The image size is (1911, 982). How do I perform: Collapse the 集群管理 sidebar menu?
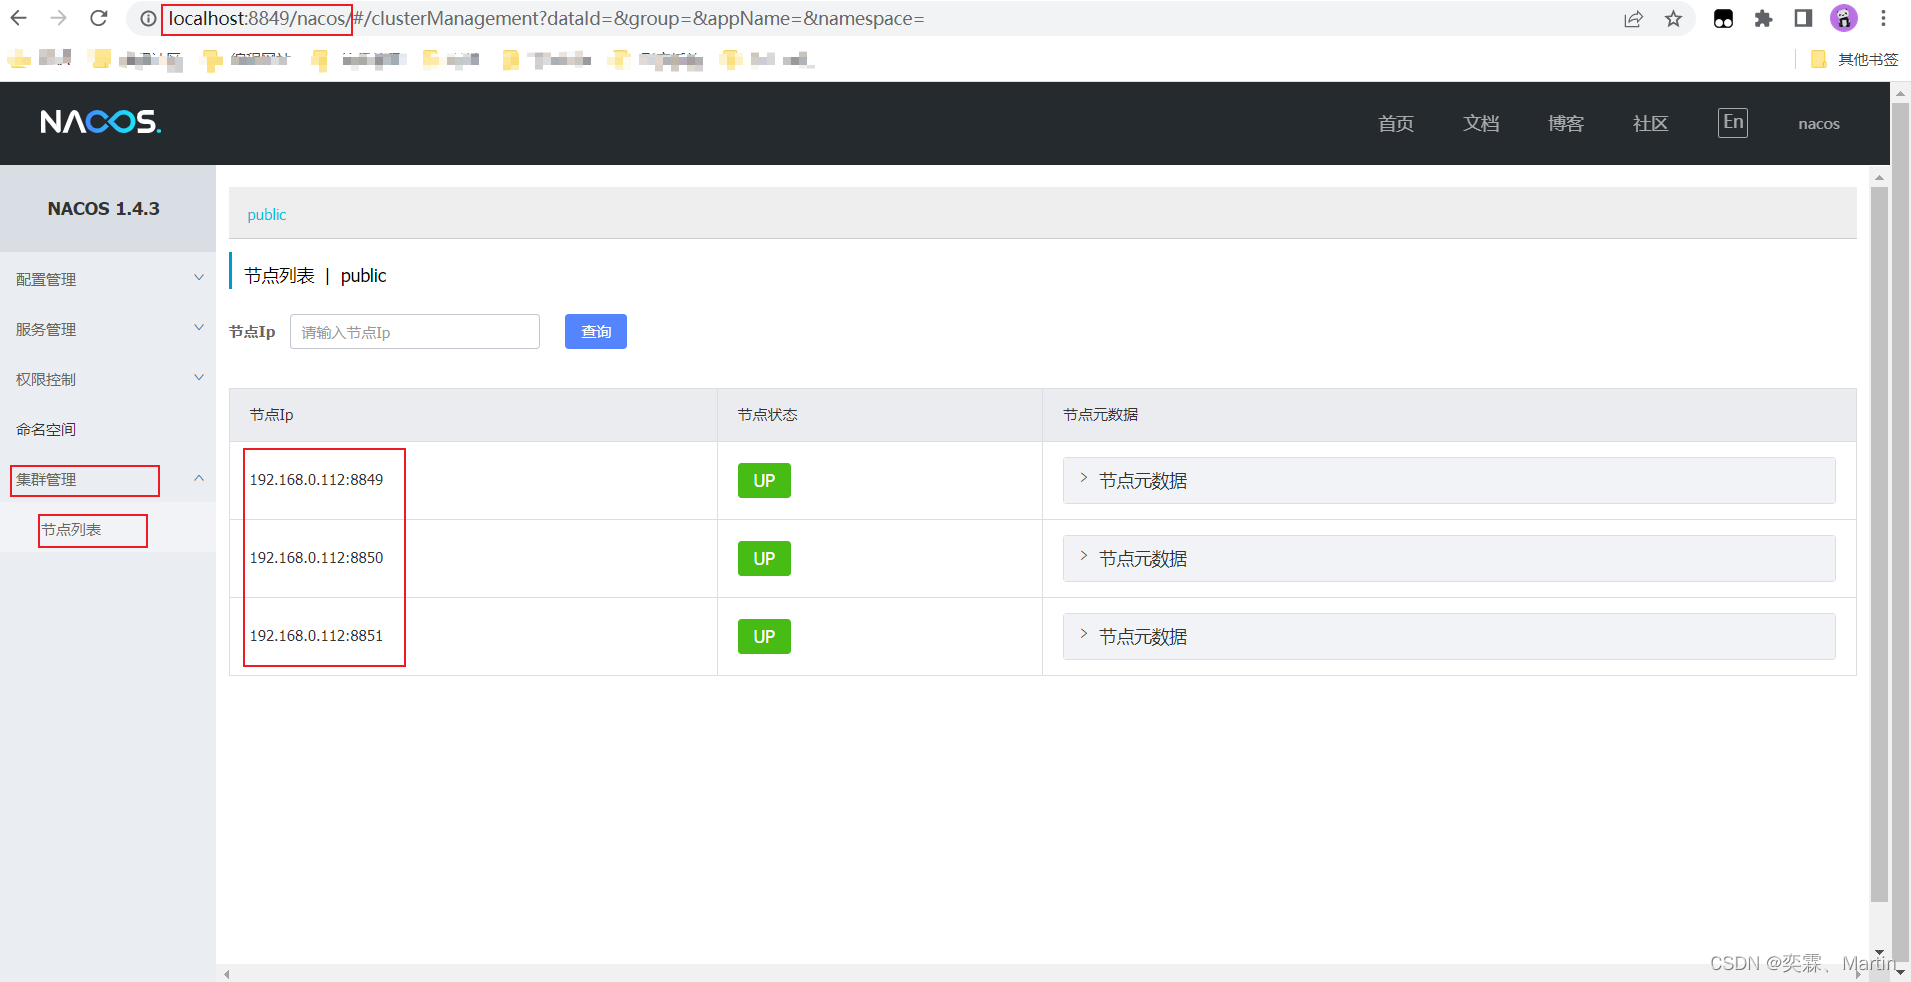point(107,479)
